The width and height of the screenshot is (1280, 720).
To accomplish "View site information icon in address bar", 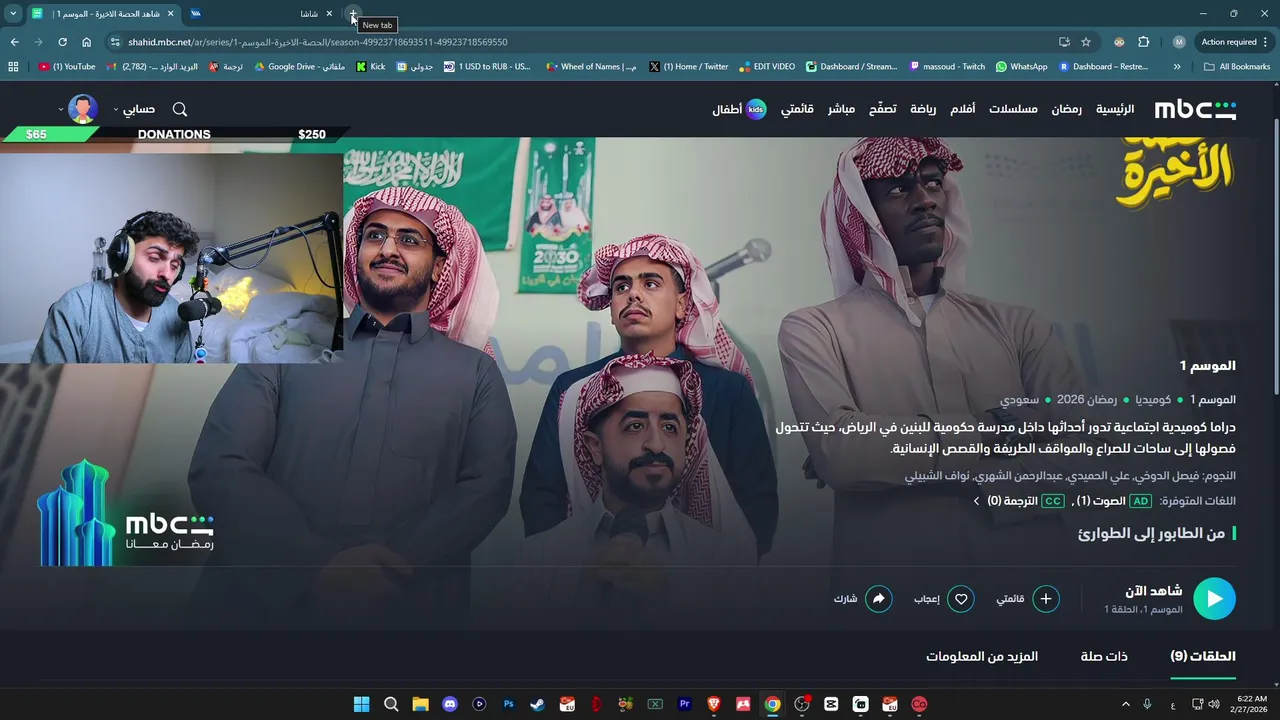I will pos(115,42).
